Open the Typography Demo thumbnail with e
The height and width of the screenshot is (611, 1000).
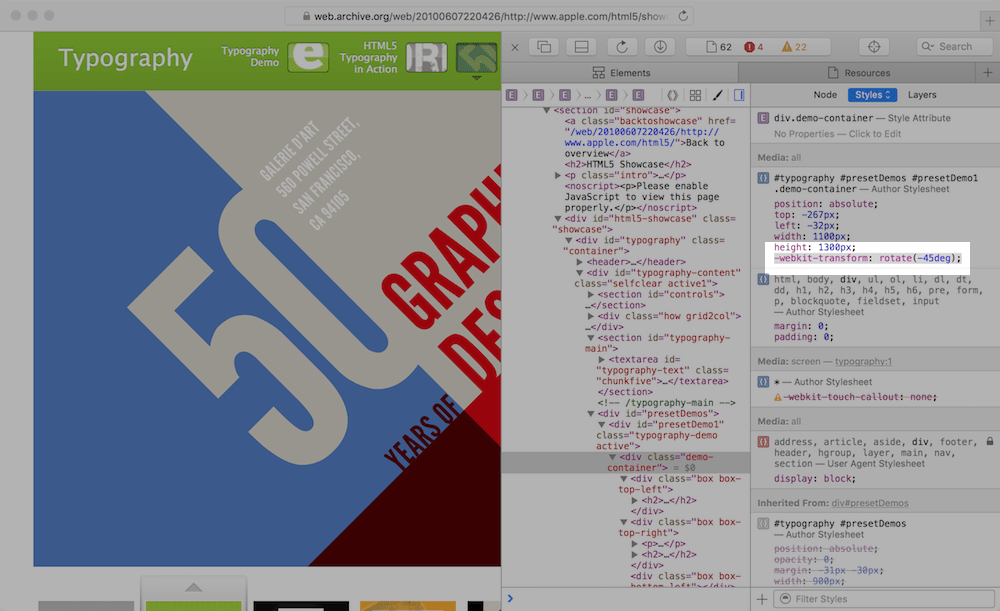308,57
